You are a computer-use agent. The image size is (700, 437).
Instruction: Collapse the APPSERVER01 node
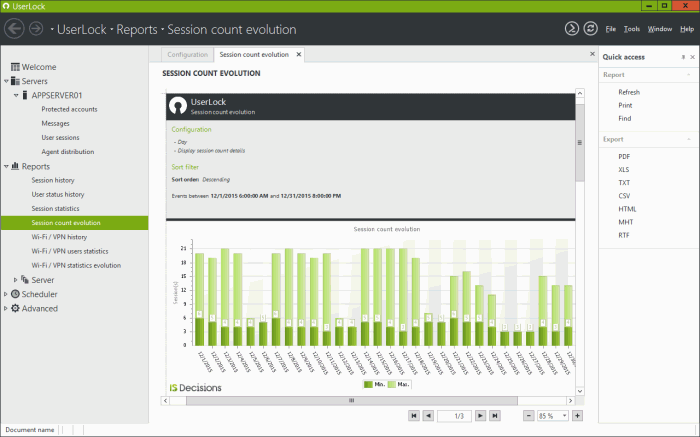tap(16, 96)
